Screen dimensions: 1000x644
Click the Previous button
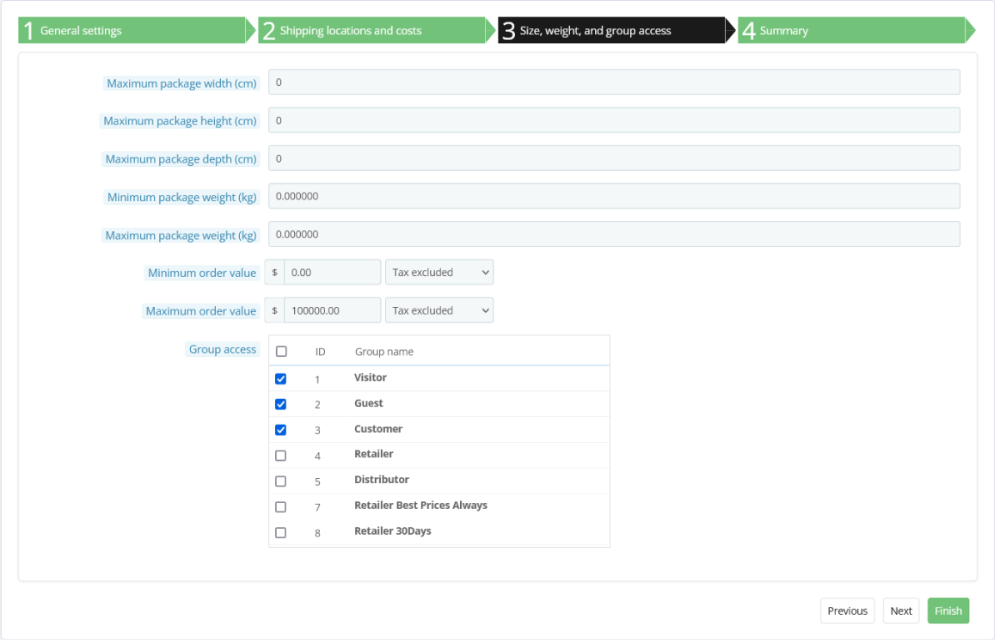[847, 611]
